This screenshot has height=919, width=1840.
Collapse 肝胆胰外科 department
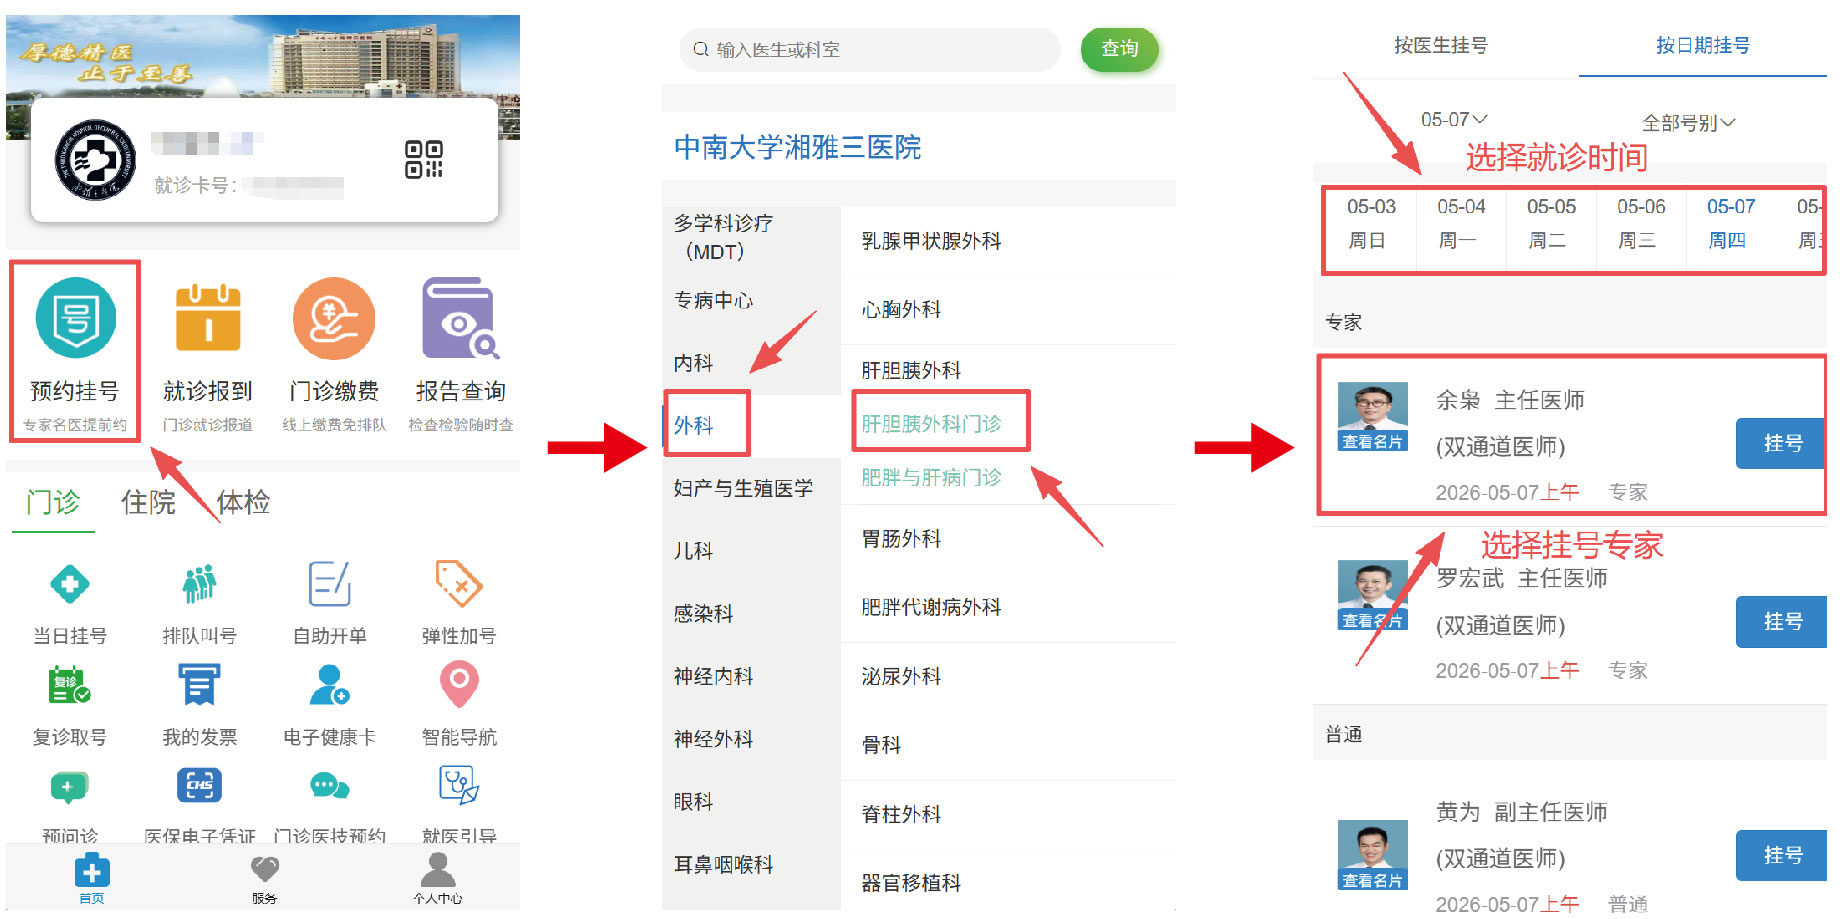pos(1008,370)
